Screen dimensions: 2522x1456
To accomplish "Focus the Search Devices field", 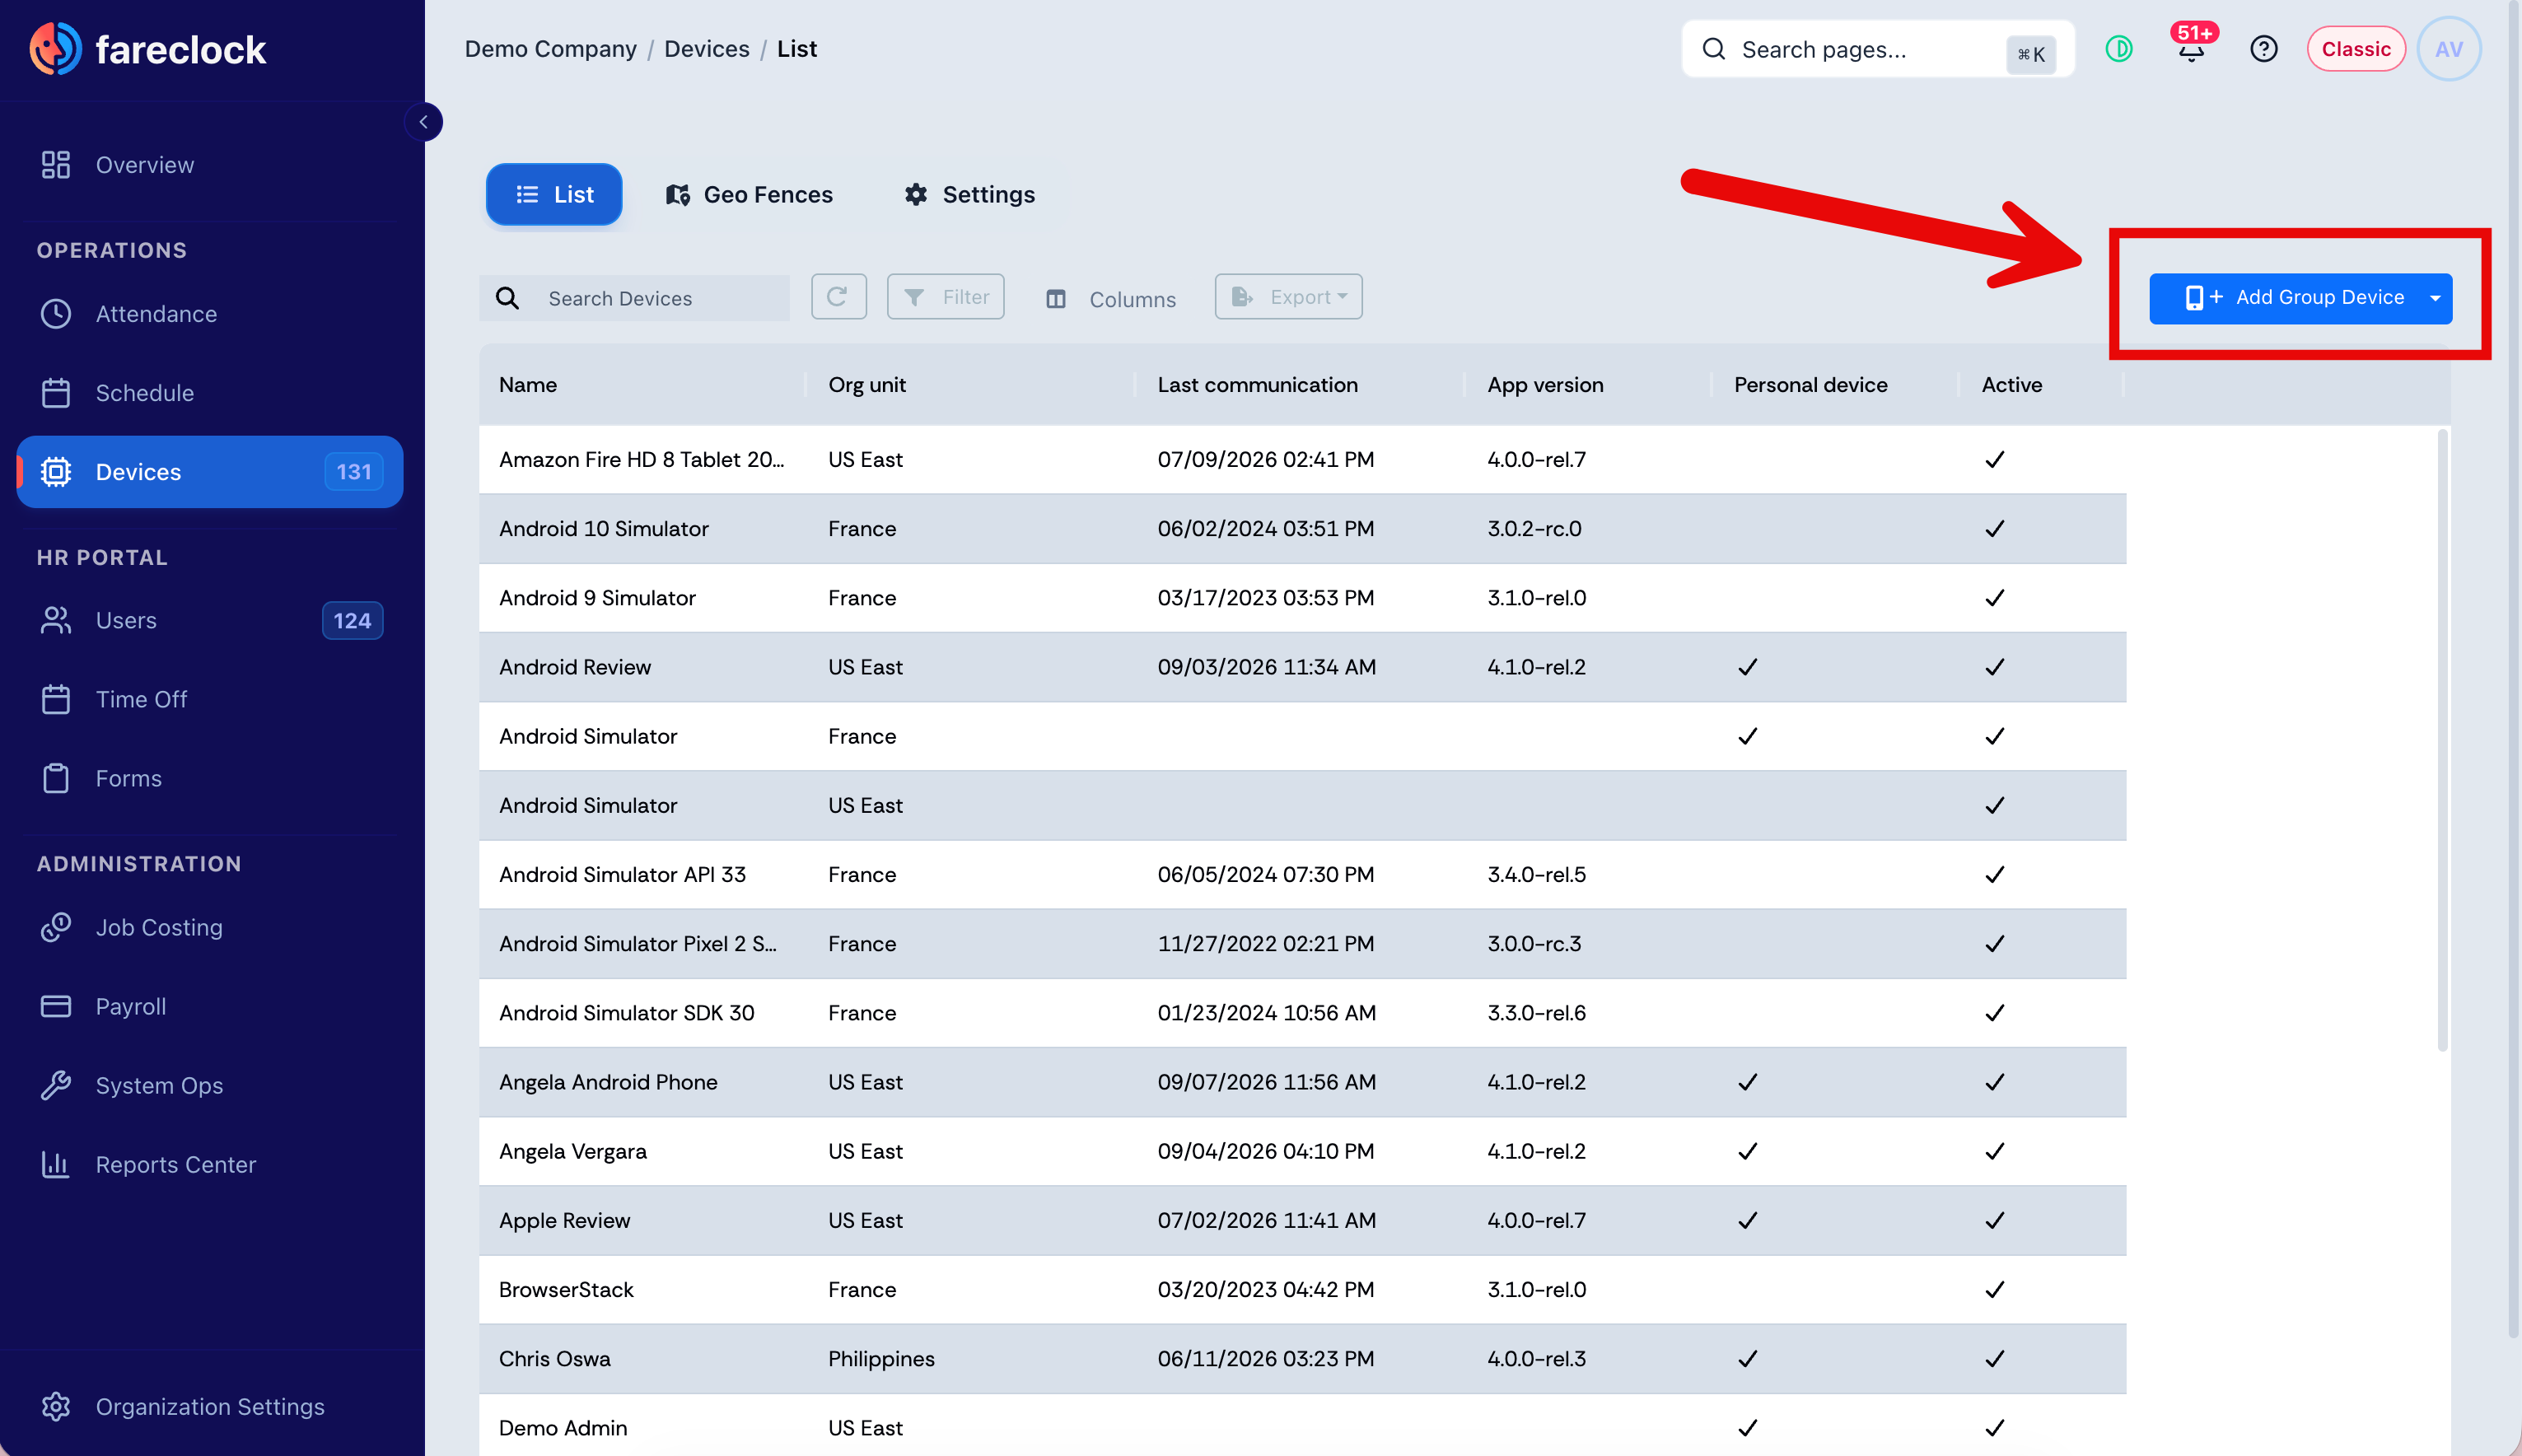I will (634, 298).
